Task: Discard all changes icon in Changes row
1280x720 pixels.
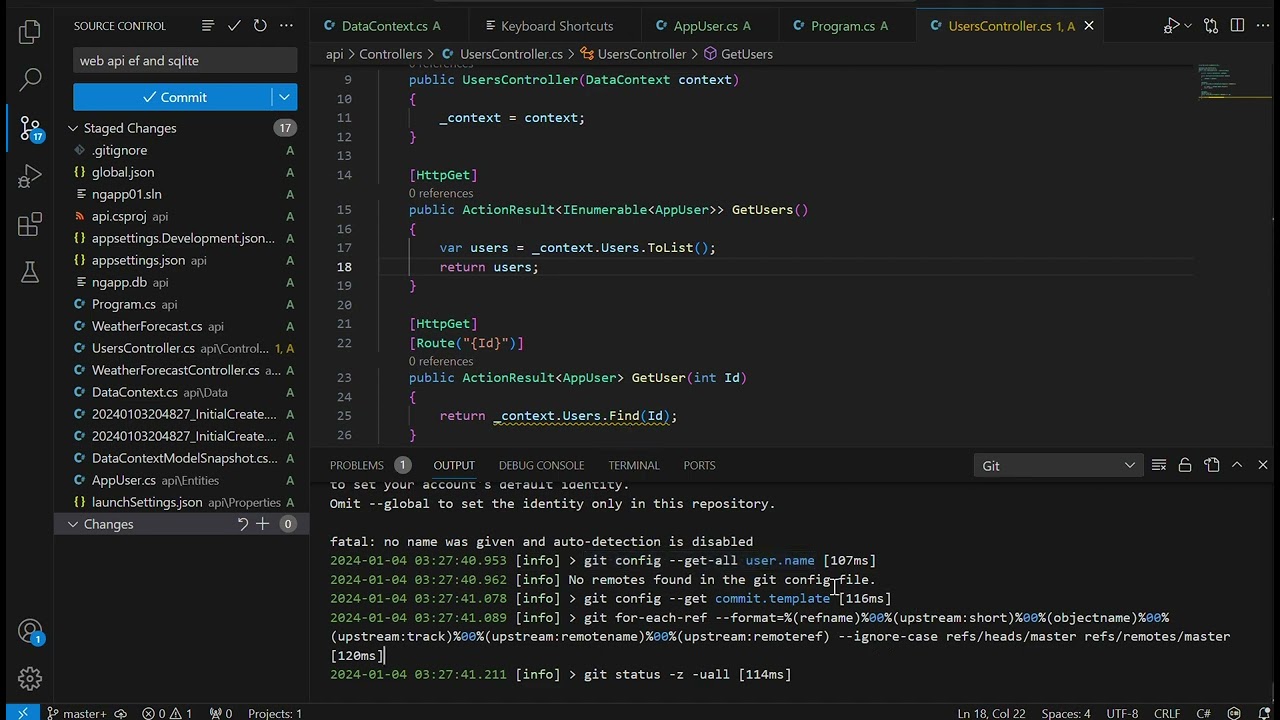Action: (x=242, y=524)
